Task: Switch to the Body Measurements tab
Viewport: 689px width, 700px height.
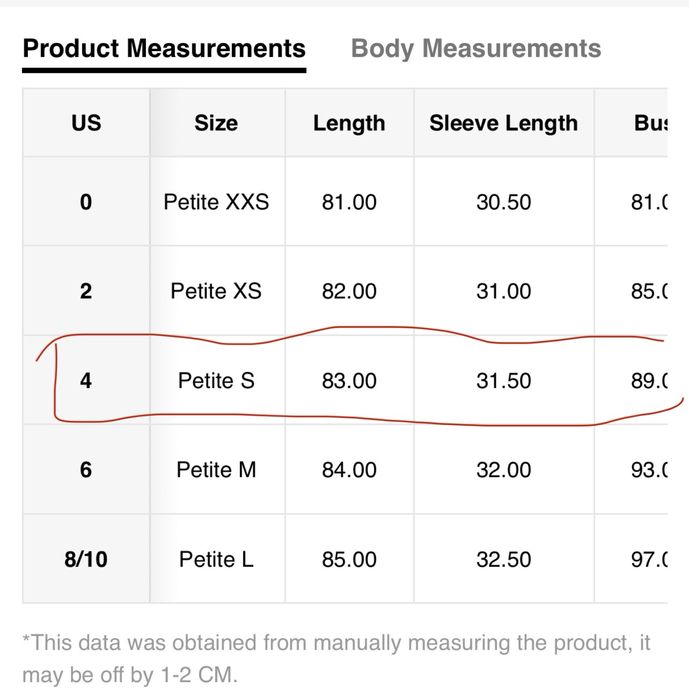Action: pos(476,48)
